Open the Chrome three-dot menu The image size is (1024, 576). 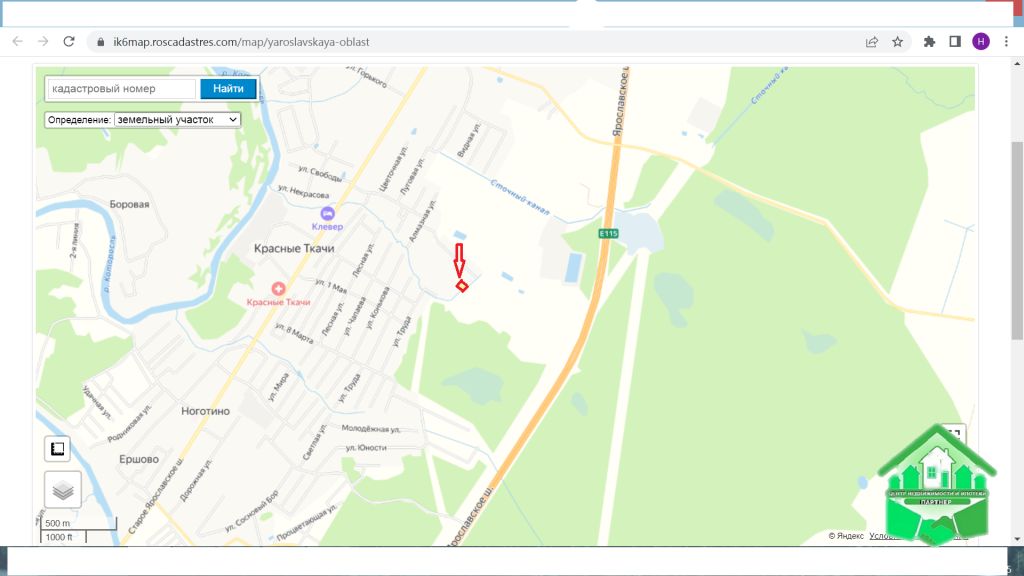point(1006,41)
